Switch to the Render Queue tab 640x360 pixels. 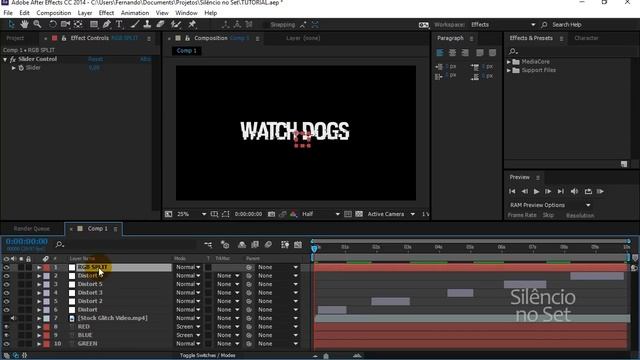coord(31,229)
